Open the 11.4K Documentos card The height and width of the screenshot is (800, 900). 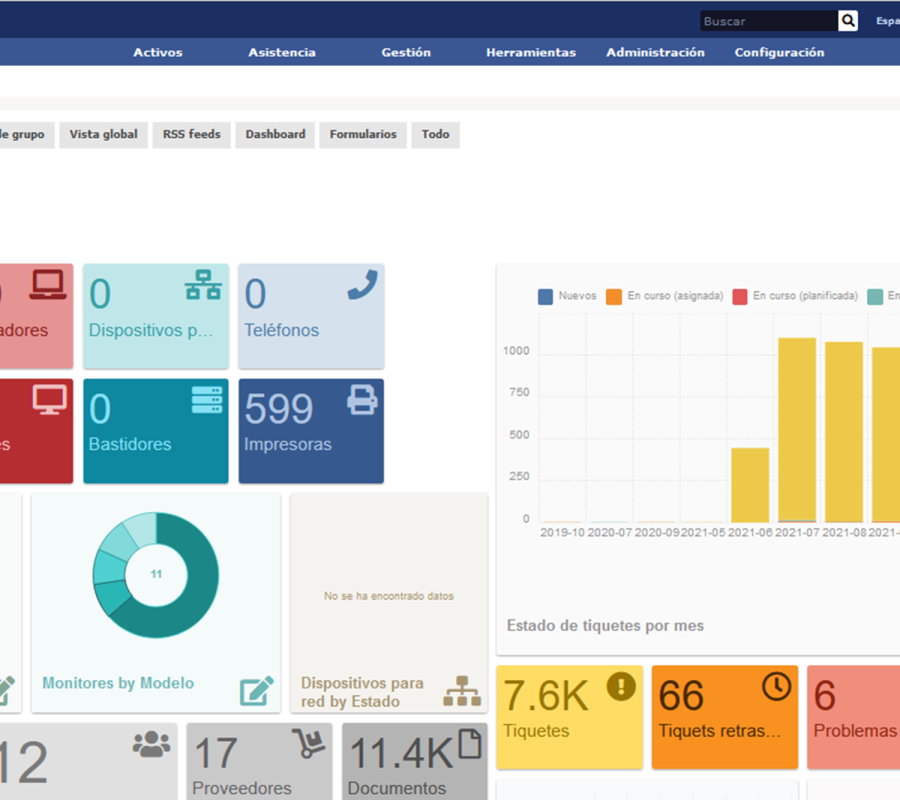click(414, 762)
